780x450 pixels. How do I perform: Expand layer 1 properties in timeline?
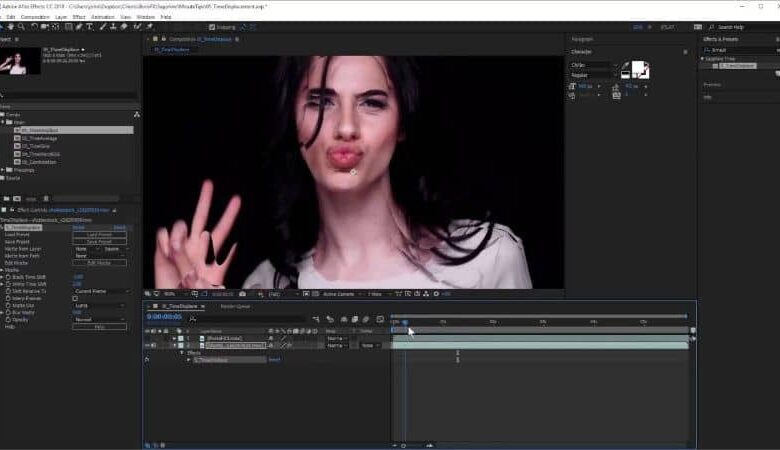[x=175, y=339]
